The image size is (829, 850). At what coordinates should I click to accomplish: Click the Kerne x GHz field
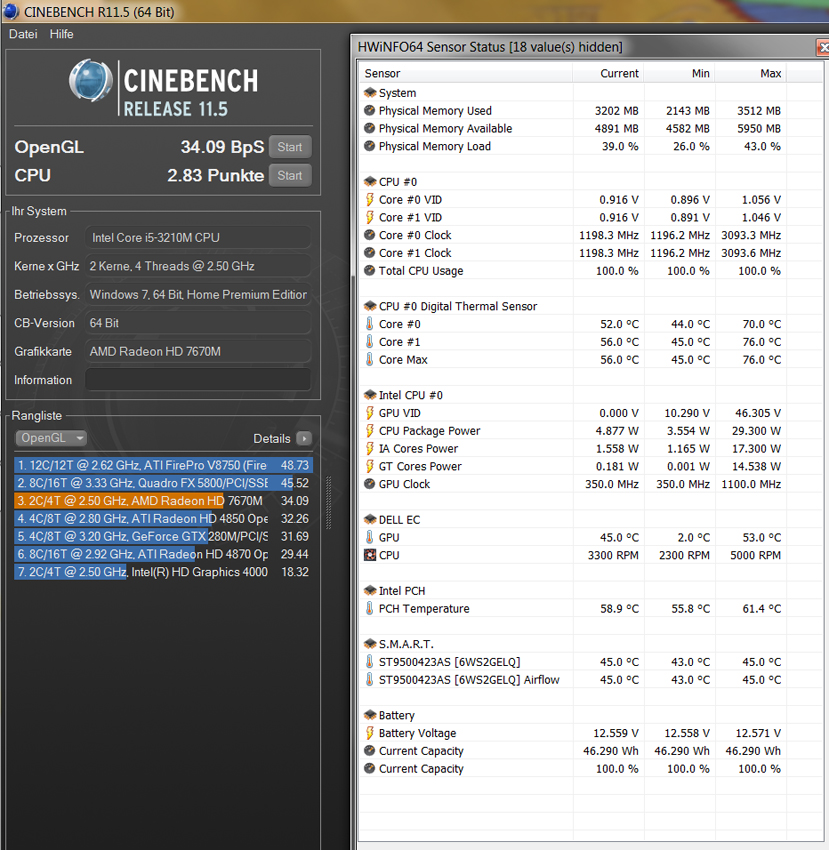198,266
